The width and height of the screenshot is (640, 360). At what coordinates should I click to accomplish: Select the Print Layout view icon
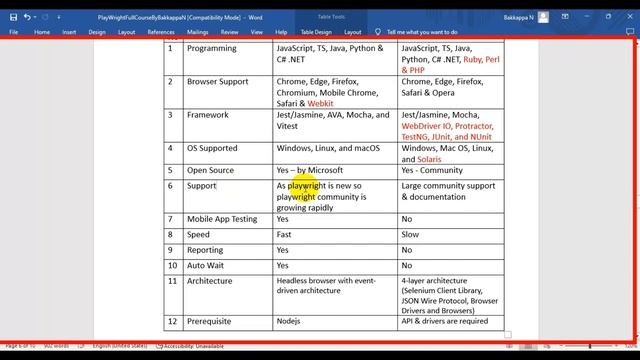pos(528,346)
